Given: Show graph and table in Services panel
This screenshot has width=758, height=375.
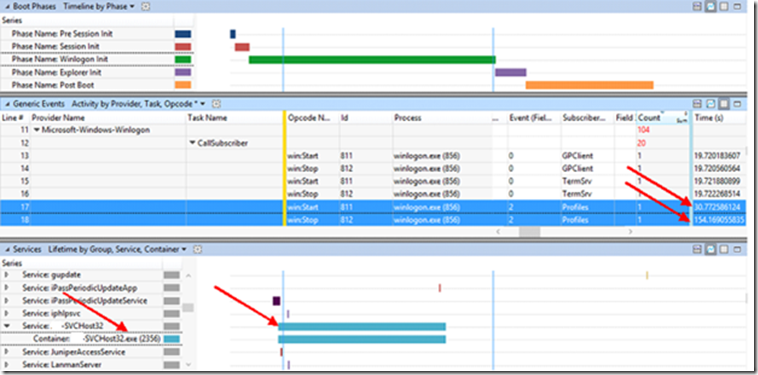Looking at the screenshot, I should pyautogui.click(x=697, y=249).
